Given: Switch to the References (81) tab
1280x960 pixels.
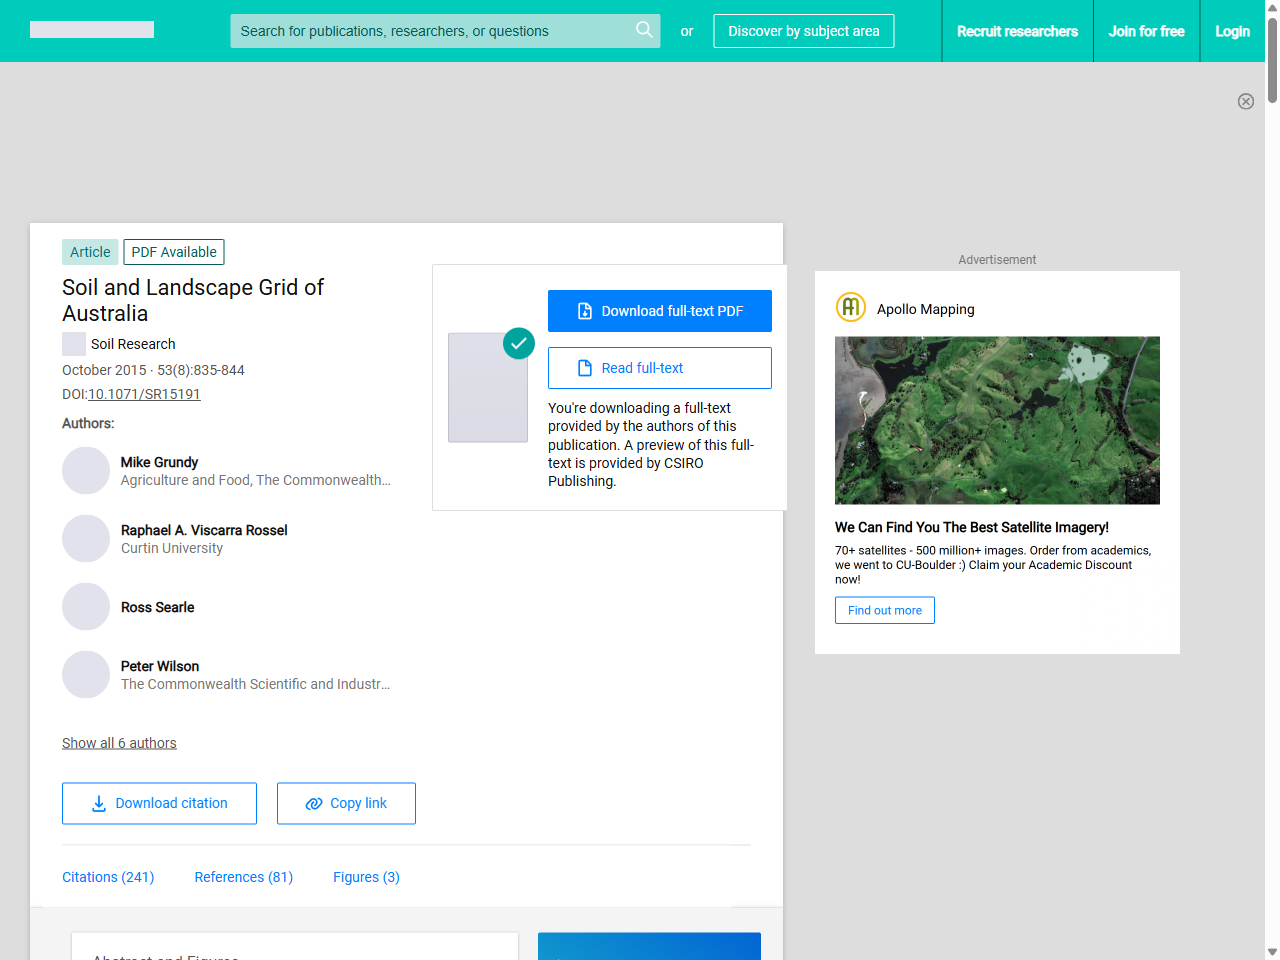Looking at the screenshot, I should (x=243, y=877).
